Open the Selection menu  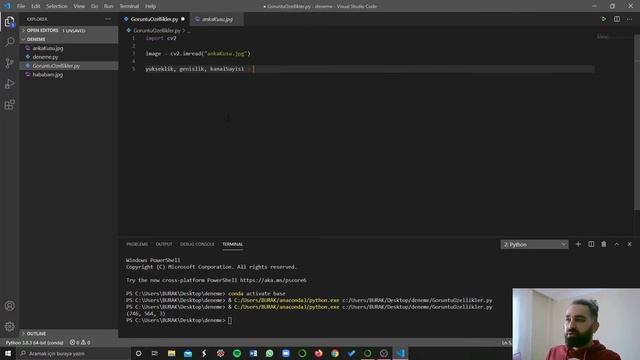(x=57, y=6)
